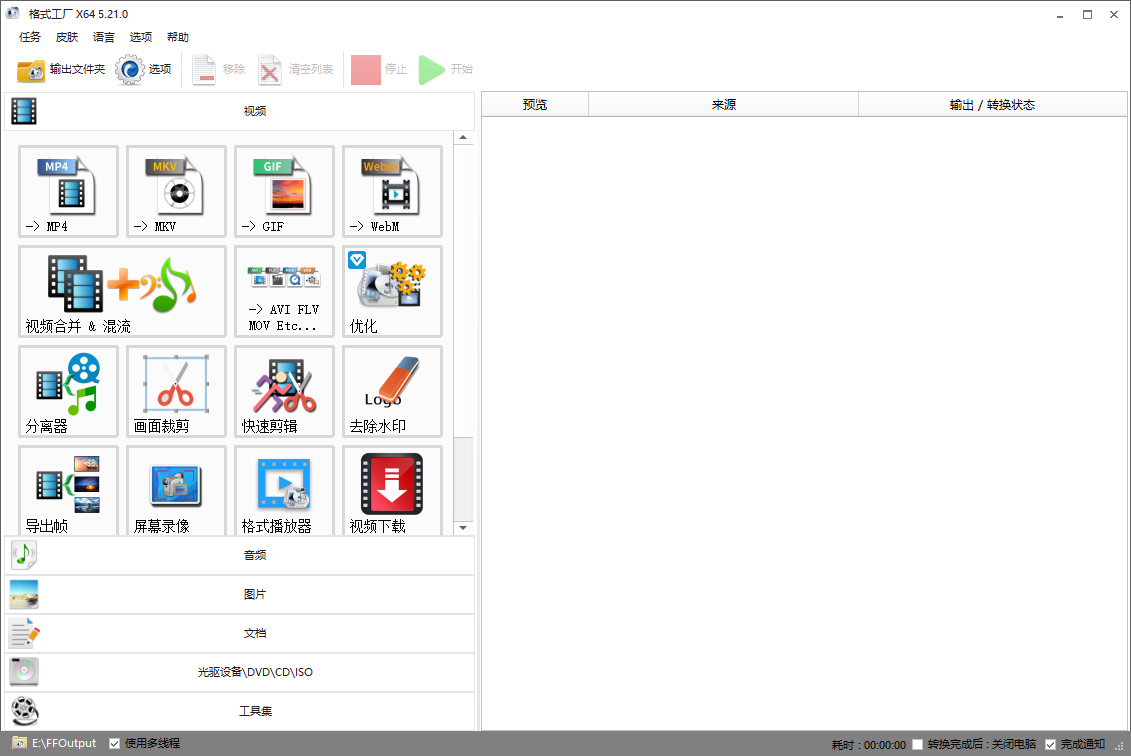Image resolution: width=1131 pixels, height=756 pixels.
Task: Open the -> GIF converter
Action: (x=284, y=191)
